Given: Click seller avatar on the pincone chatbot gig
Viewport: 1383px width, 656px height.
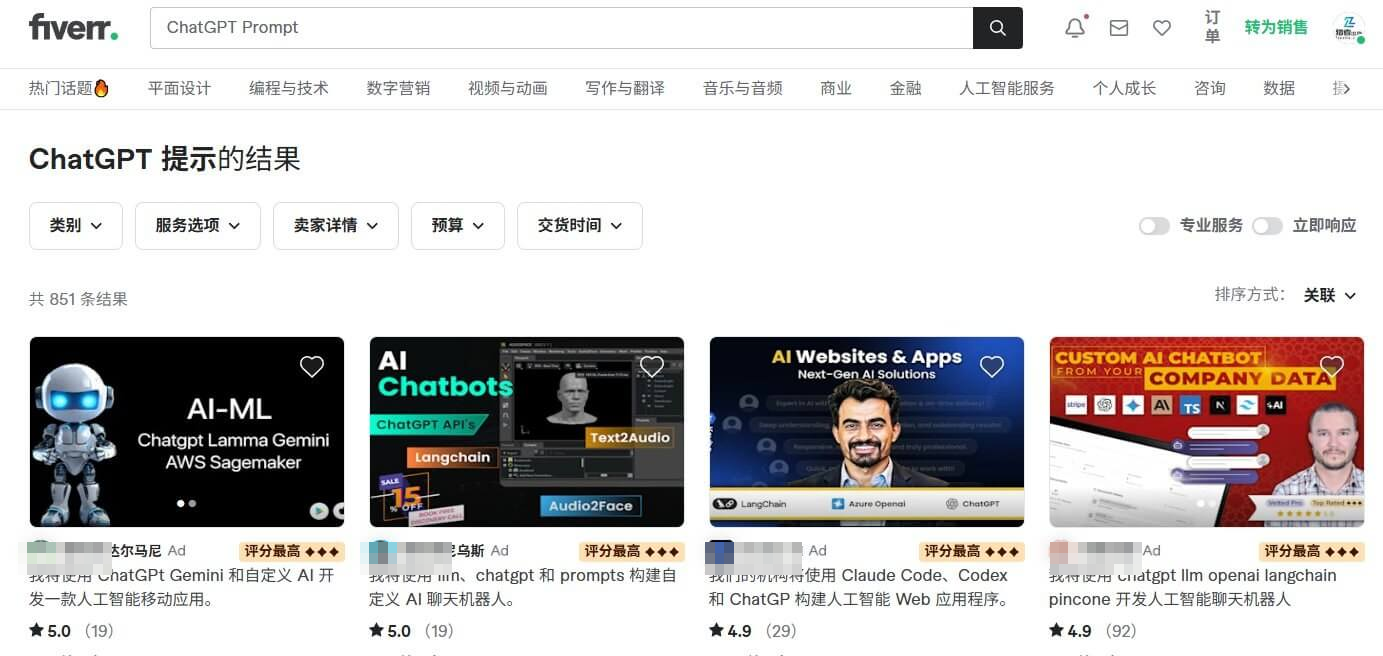Looking at the screenshot, I should (1060, 551).
